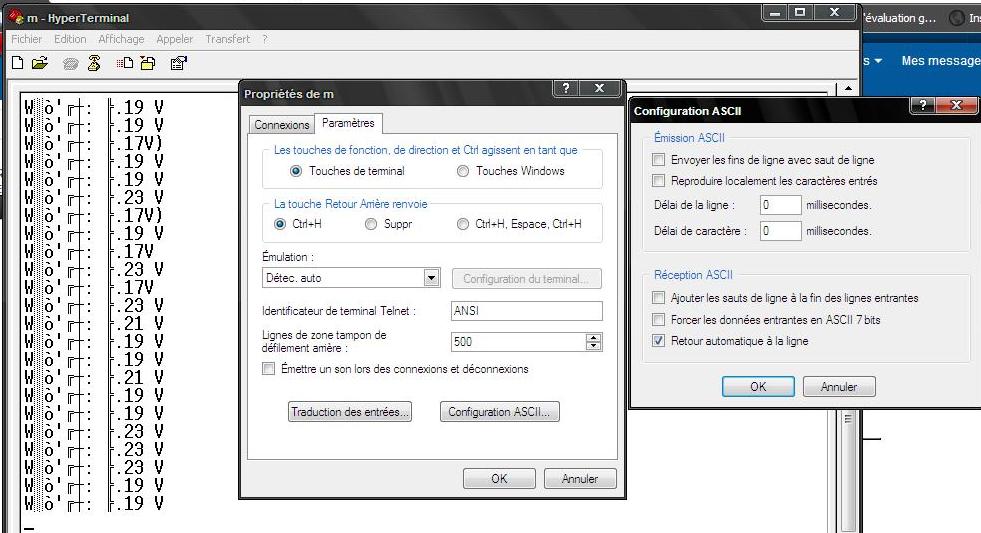Choose Ctrl+H for the backspace key
The width and height of the screenshot is (981, 533).
(280, 224)
